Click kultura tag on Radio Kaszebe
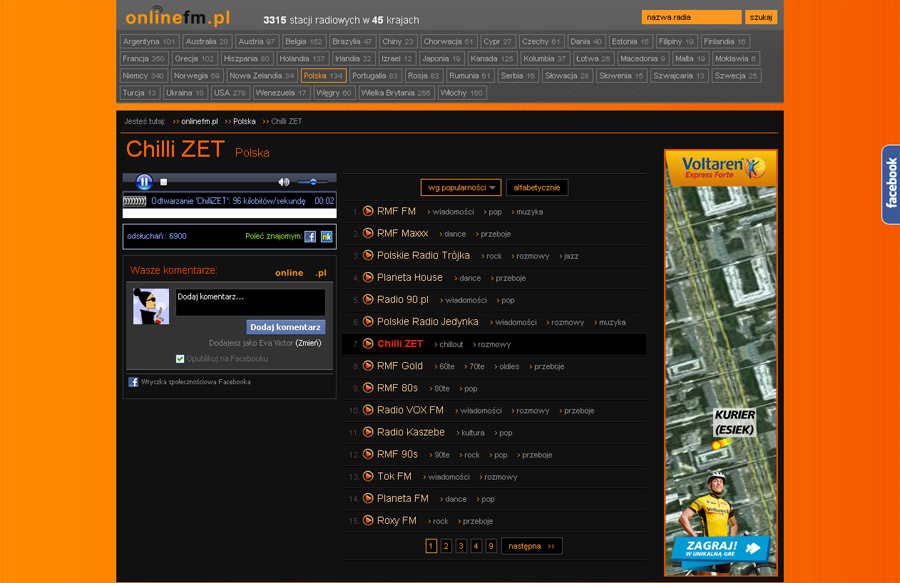 (473, 433)
